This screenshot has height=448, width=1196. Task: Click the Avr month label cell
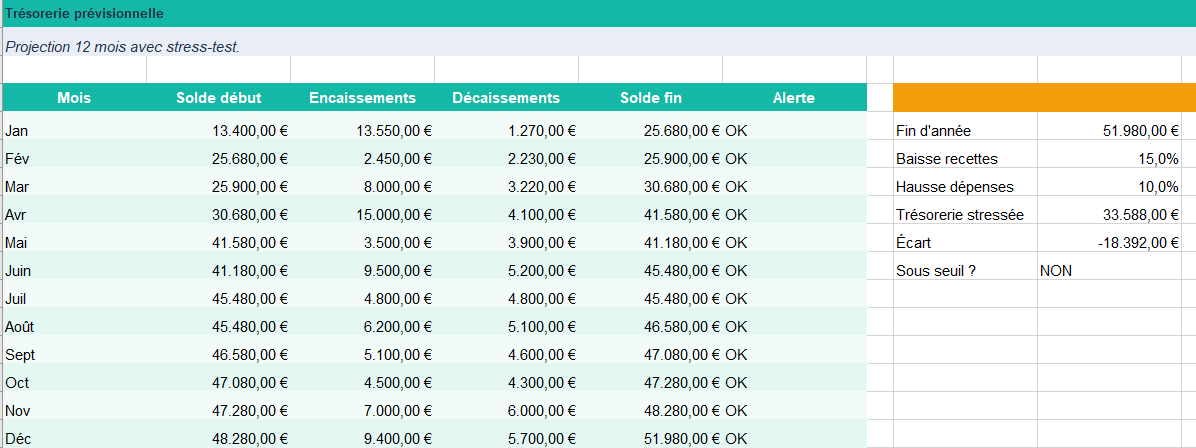pyautogui.click(x=74, y=214)
